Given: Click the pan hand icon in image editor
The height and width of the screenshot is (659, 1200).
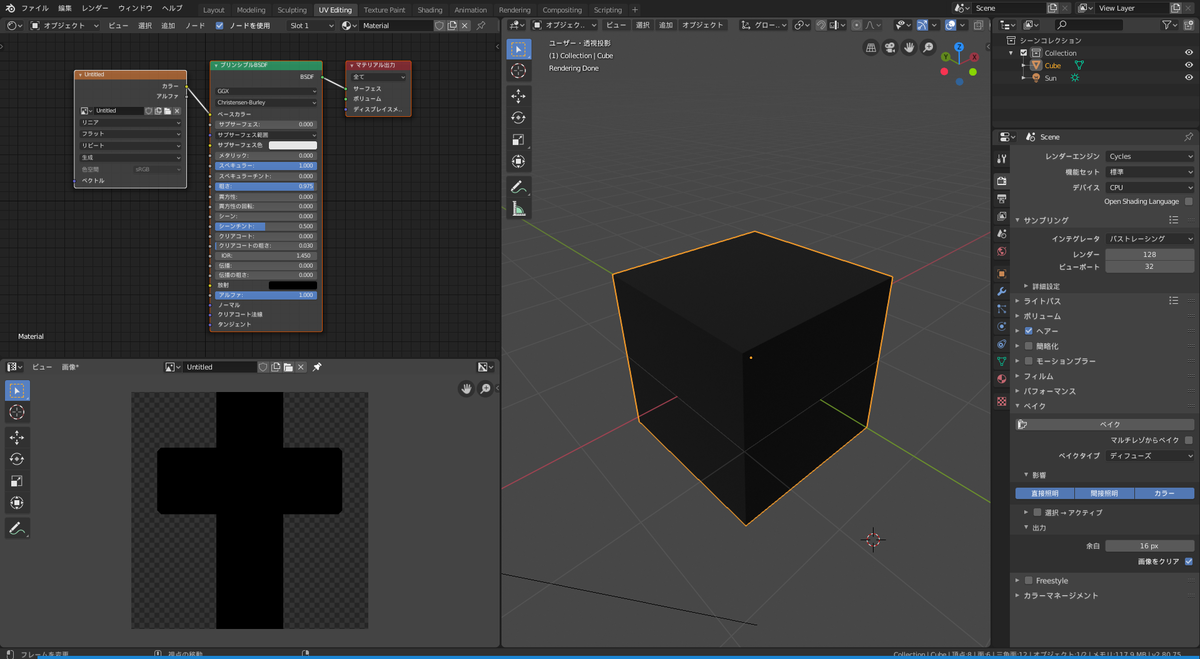Looking at the screenshot, I should (x=466, y=389).
